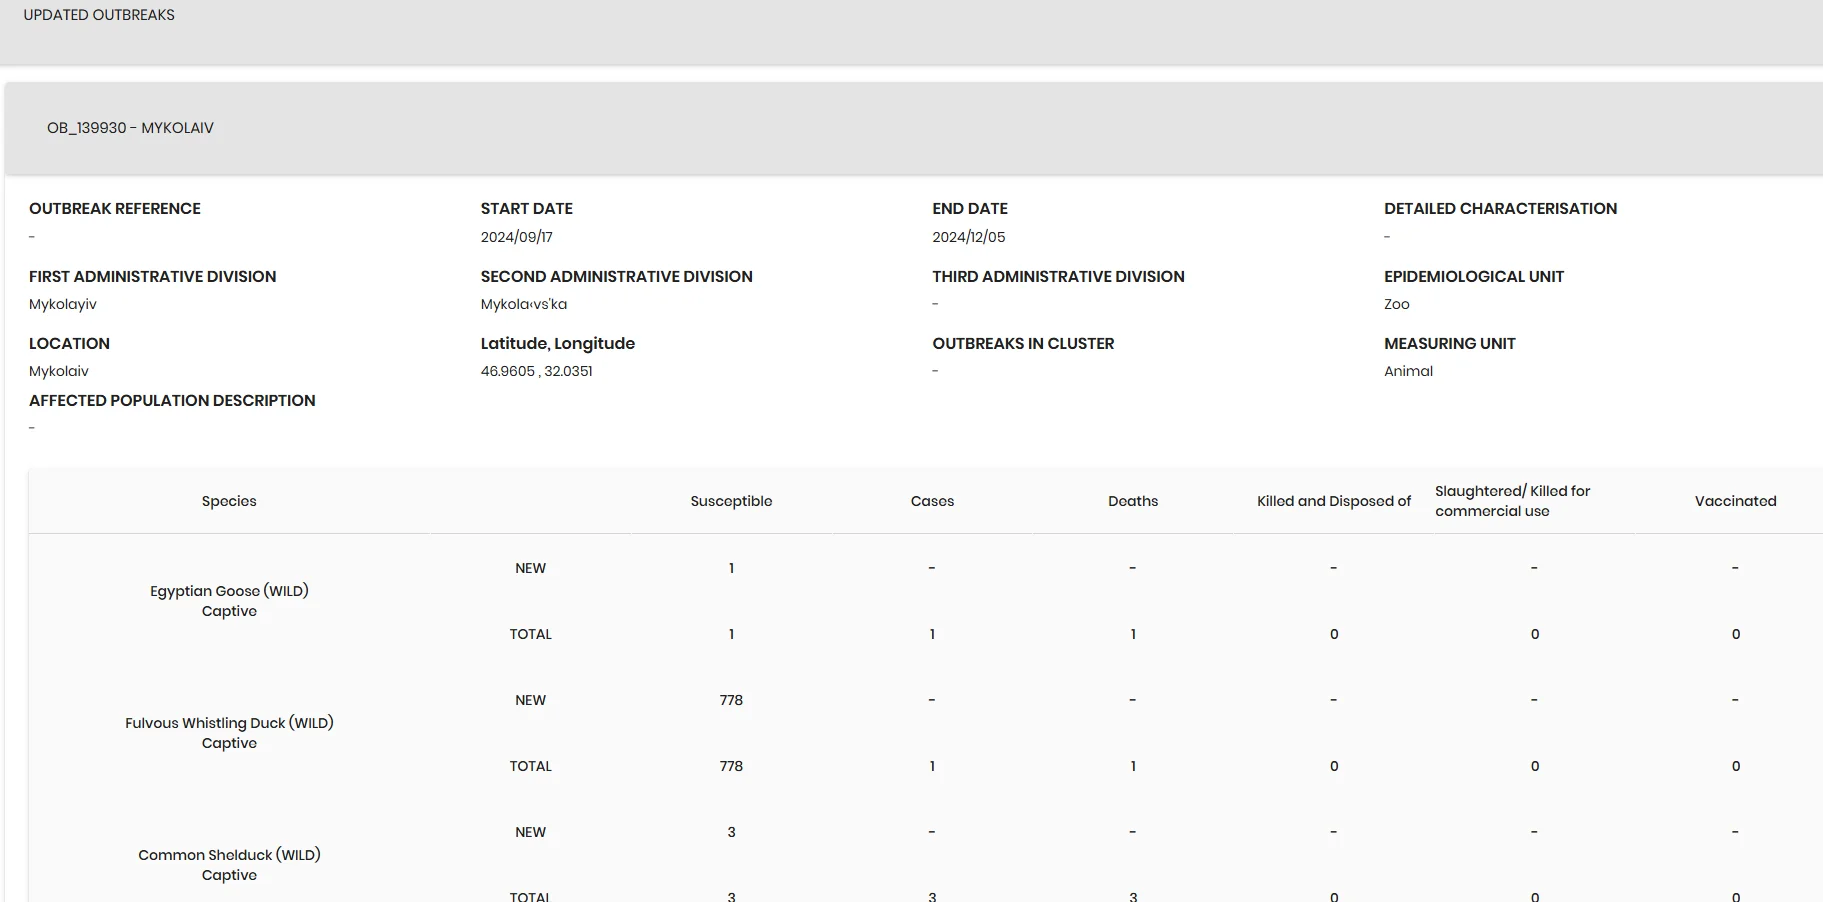1823x902 pixels.
Task: Click the AFFECTED POPULATION DESCRIPTION label
Action: click(x=172, y=400)
